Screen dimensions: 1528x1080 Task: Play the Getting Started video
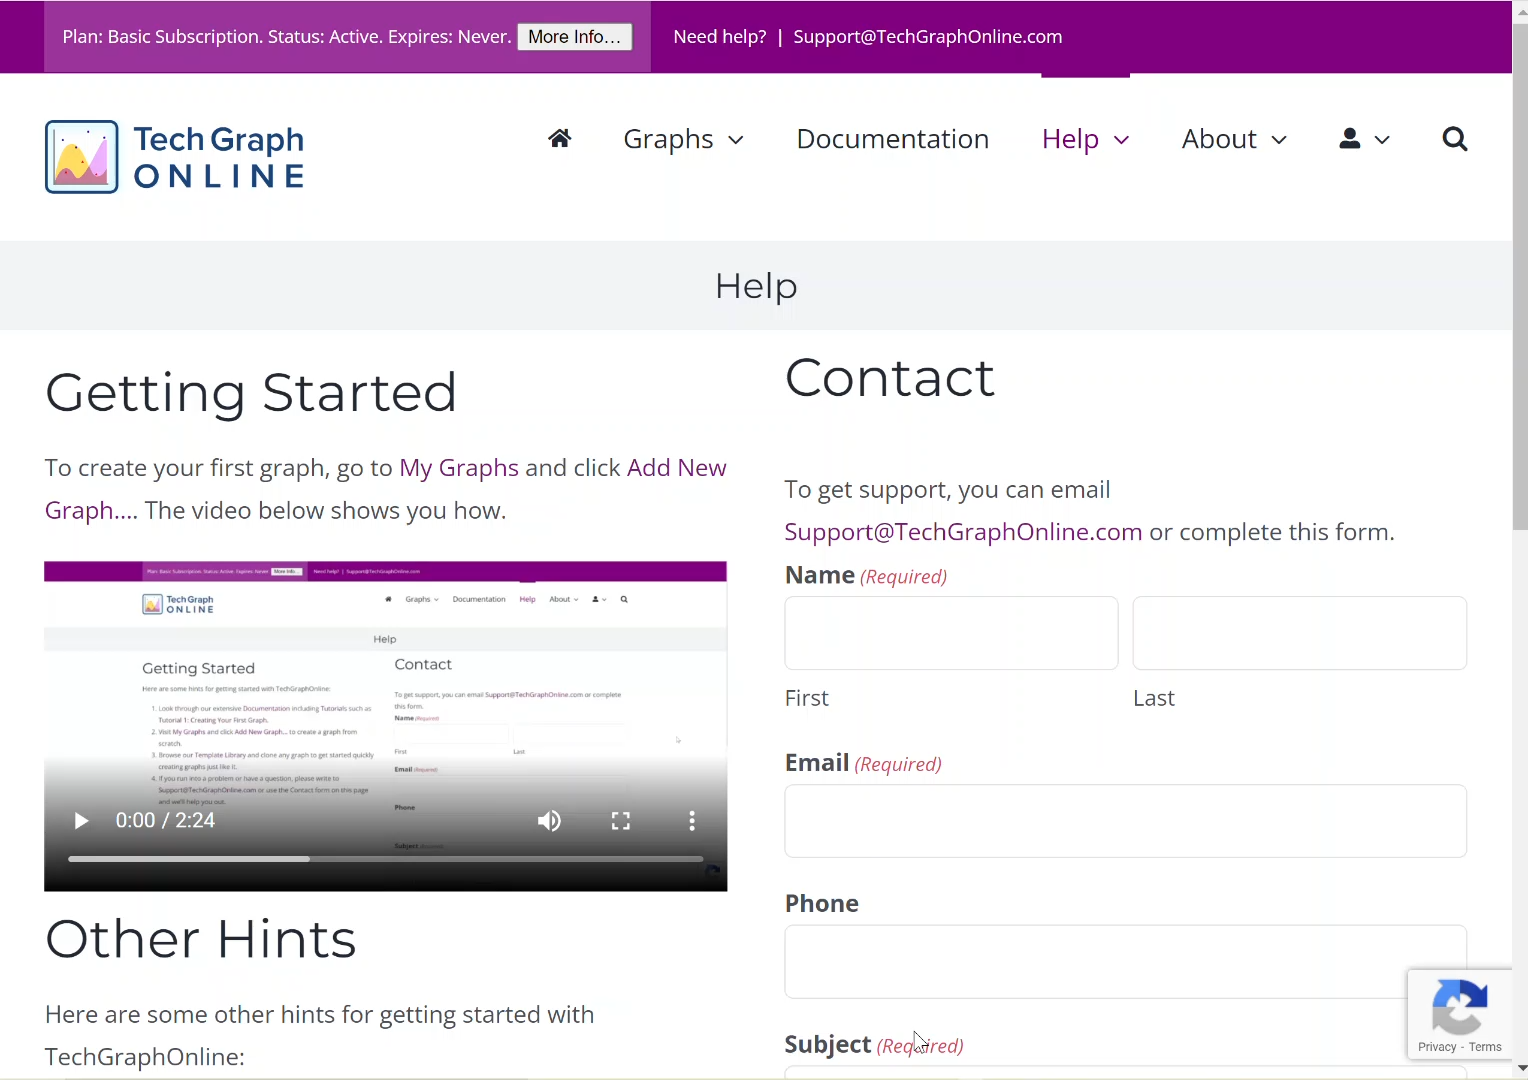coord(81,821)
